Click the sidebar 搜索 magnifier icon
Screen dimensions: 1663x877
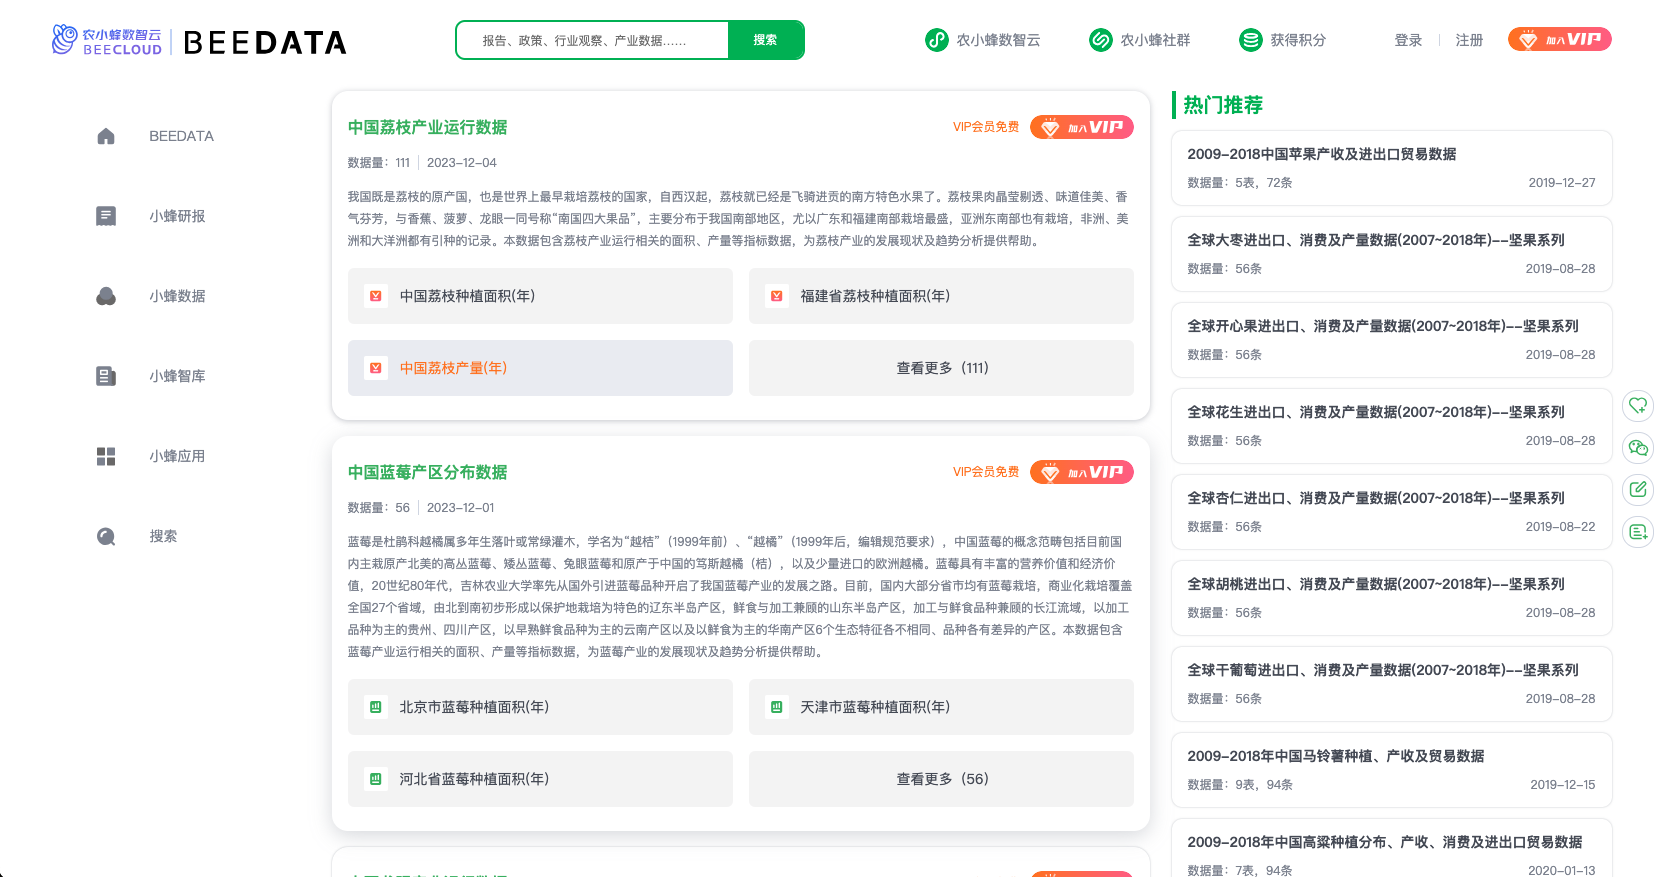click(106, 536)
